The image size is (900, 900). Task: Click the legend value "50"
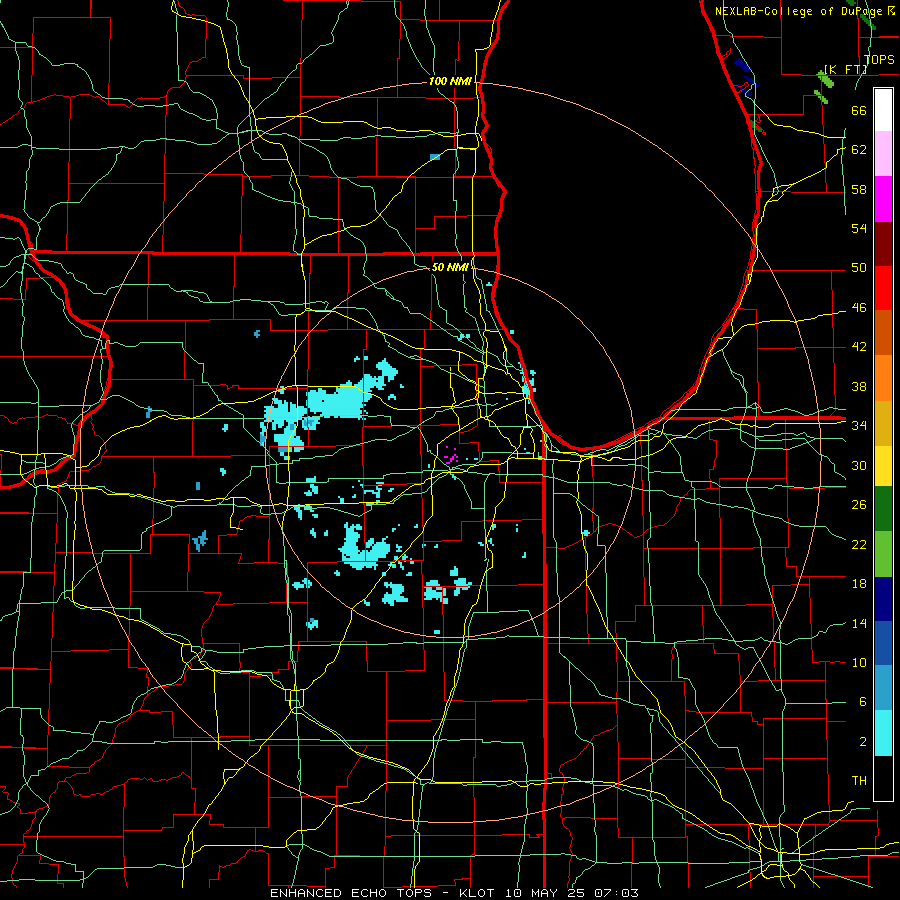[859, 268]
